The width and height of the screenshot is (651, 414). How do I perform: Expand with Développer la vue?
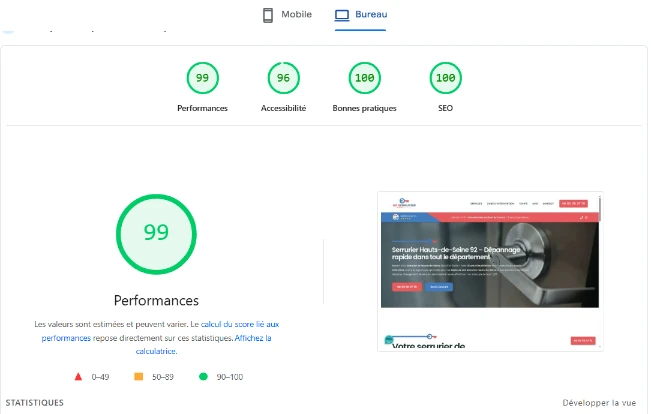[599, 403]
